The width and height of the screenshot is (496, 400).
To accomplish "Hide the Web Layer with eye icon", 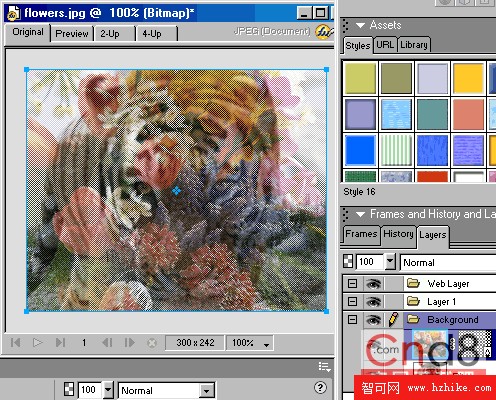I will click(373, 284).
